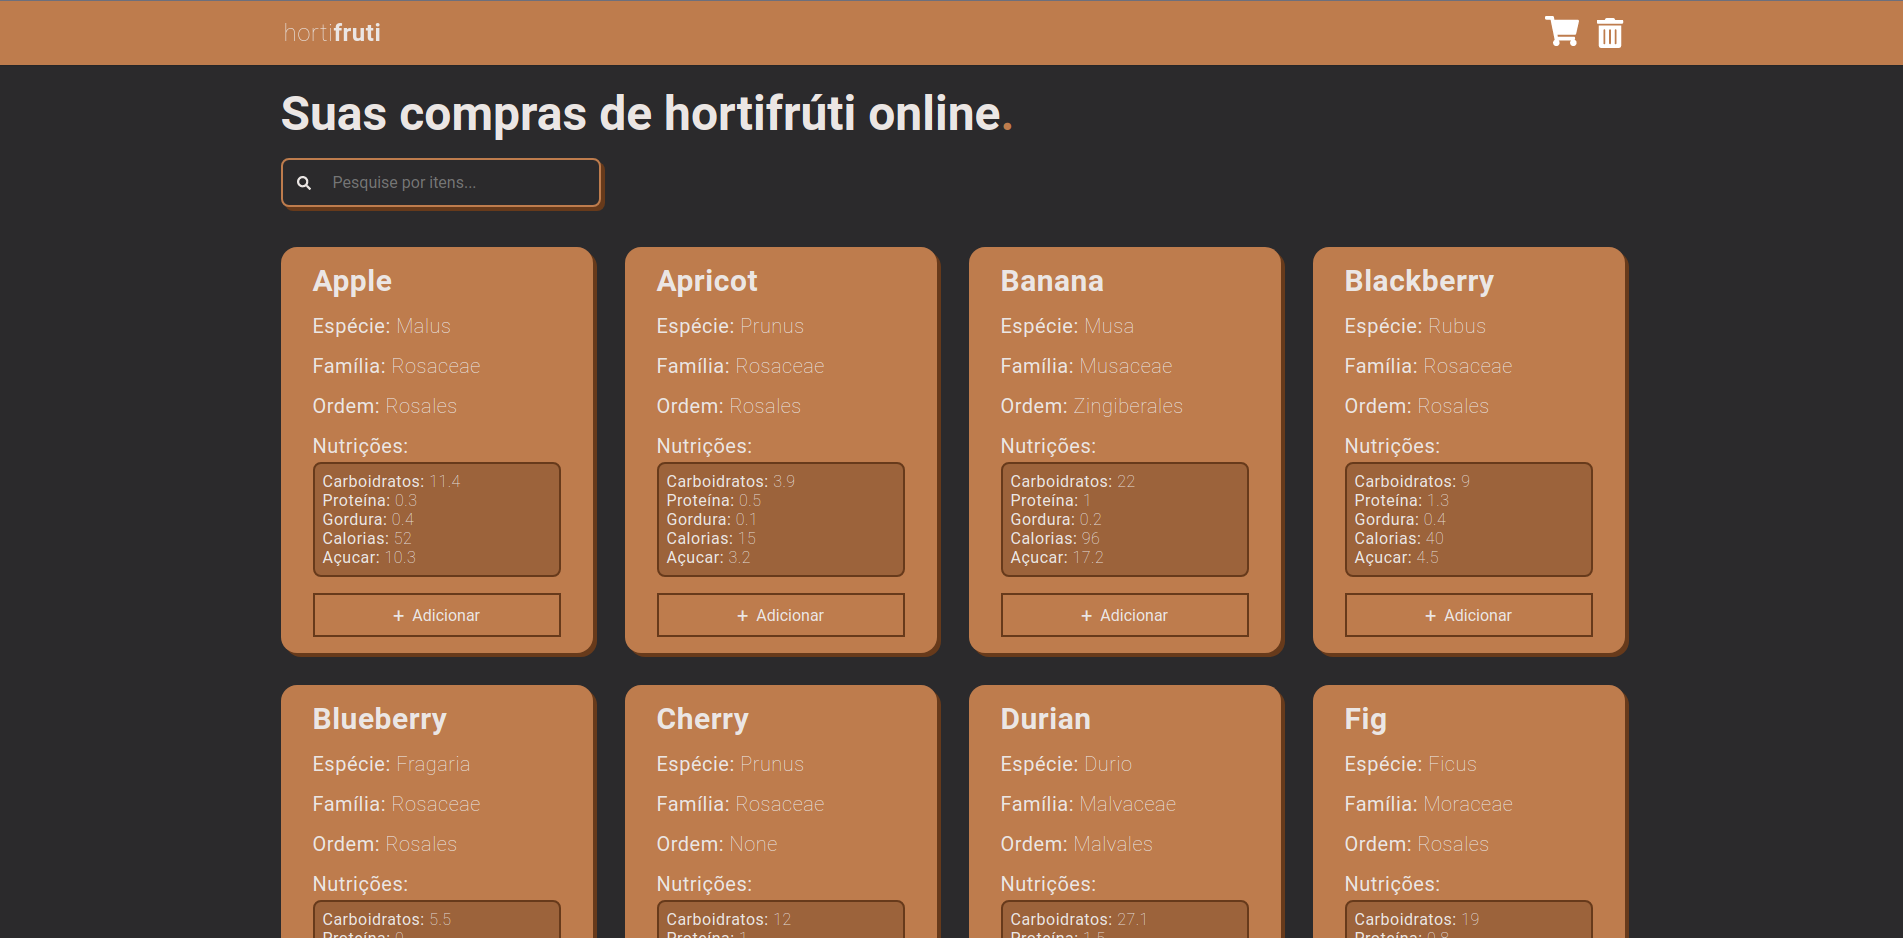Click 'Carboidratos: 19' in Fig card

pos(1417,919)
